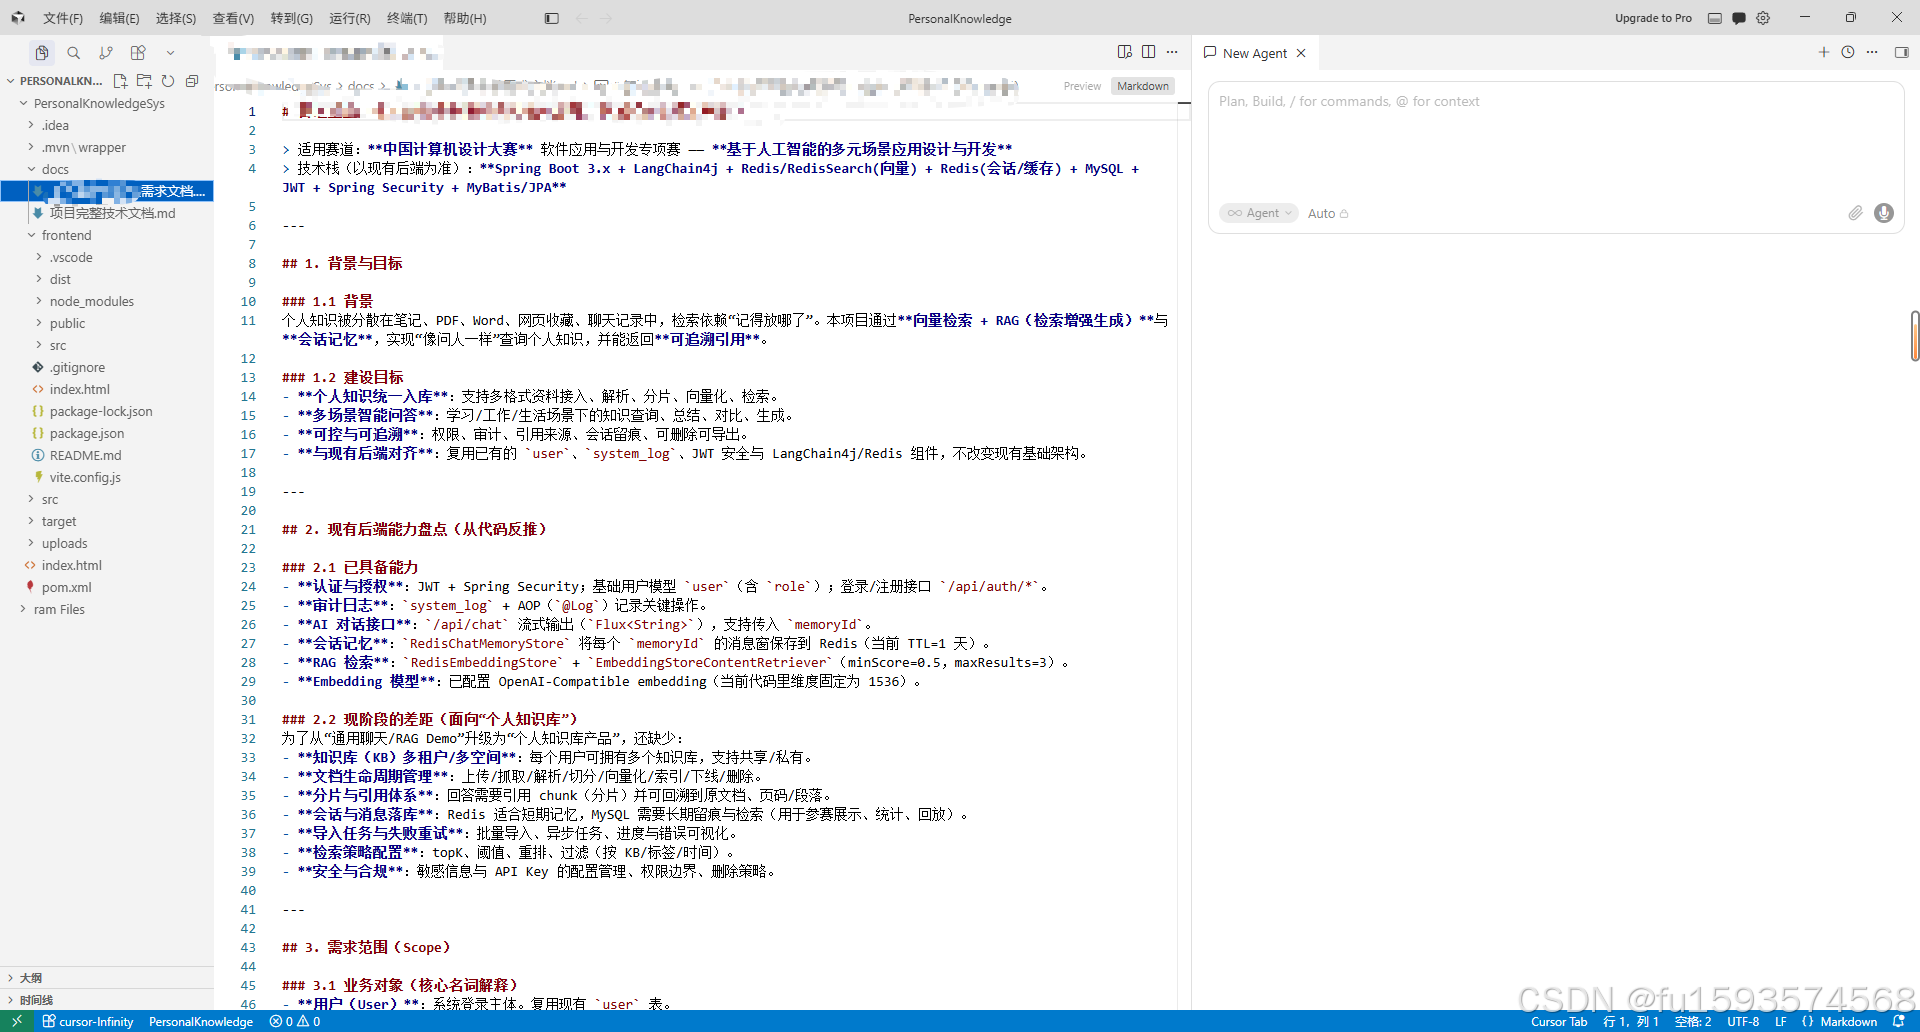Switch to Preview mode
The image size is (1920, 1032).
[1082, 86]
